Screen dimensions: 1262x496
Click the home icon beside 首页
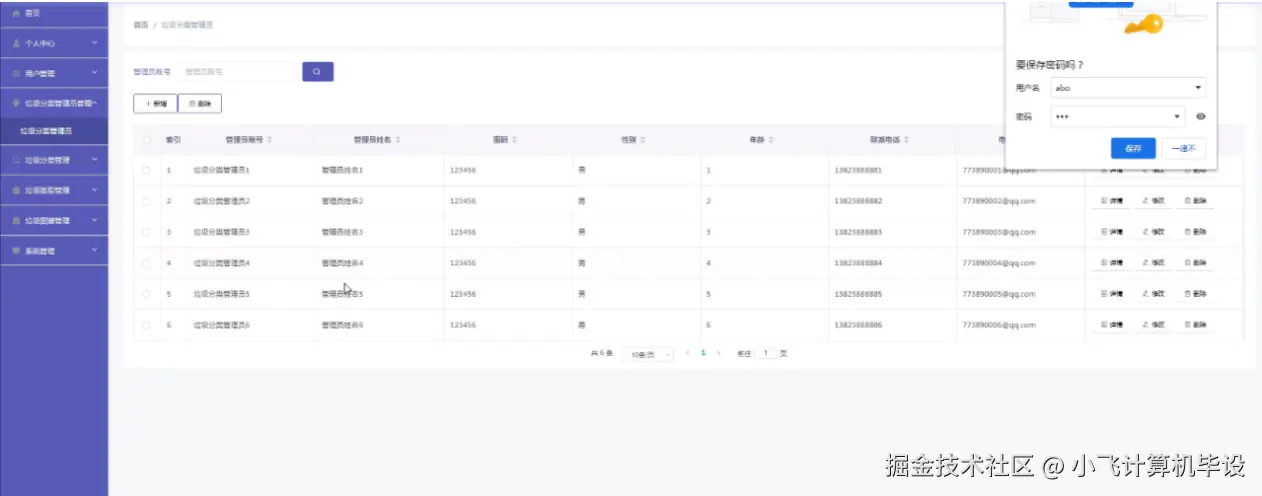coord(16,13)
